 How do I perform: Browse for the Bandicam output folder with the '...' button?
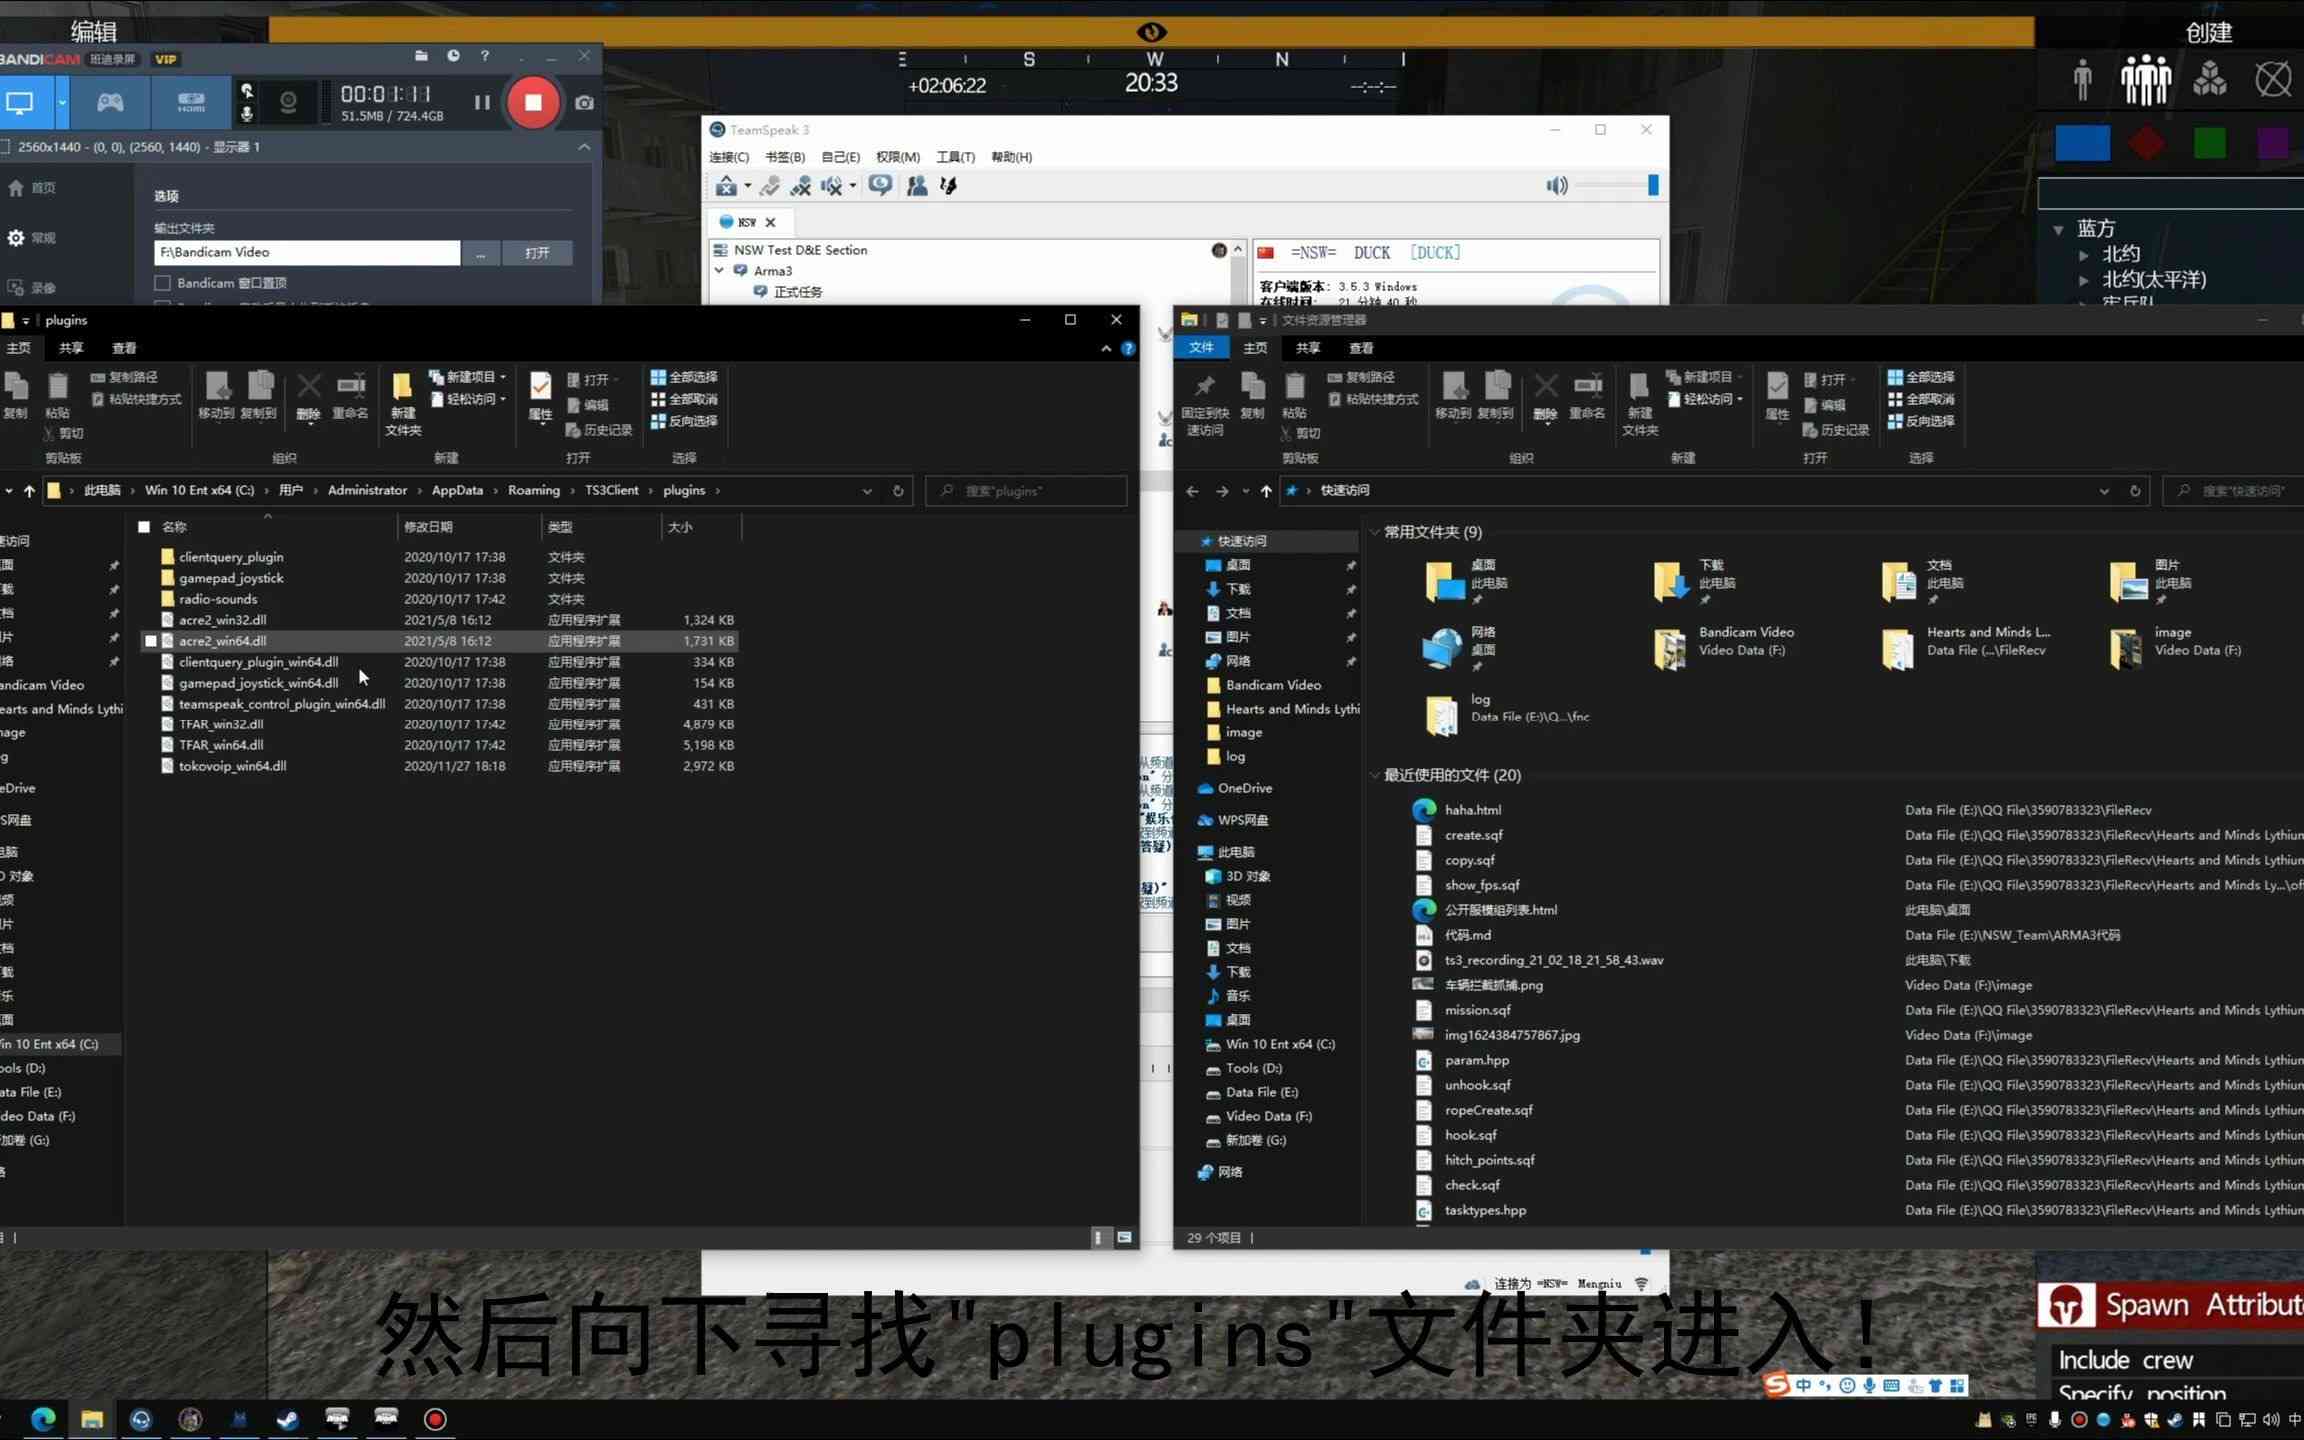click(x=481, y=253)
